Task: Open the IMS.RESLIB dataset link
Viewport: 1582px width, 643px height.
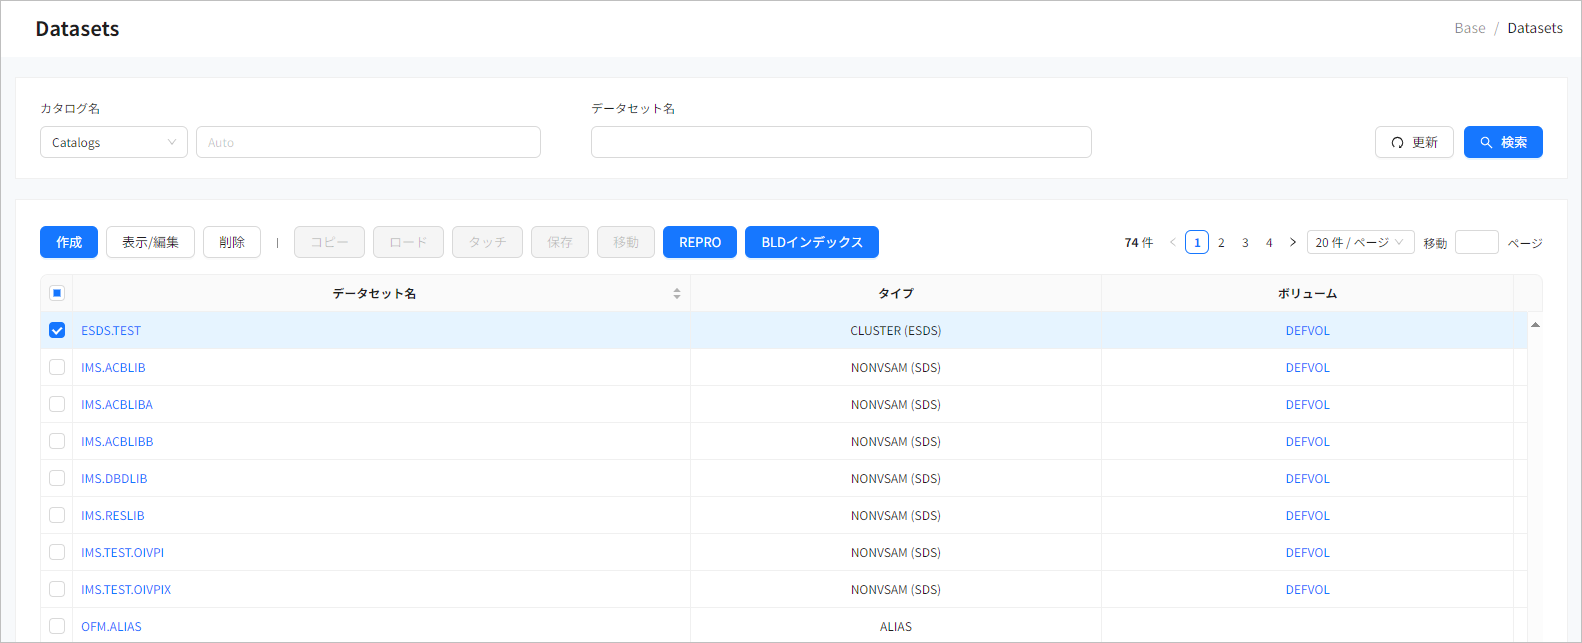Action: 113,515
